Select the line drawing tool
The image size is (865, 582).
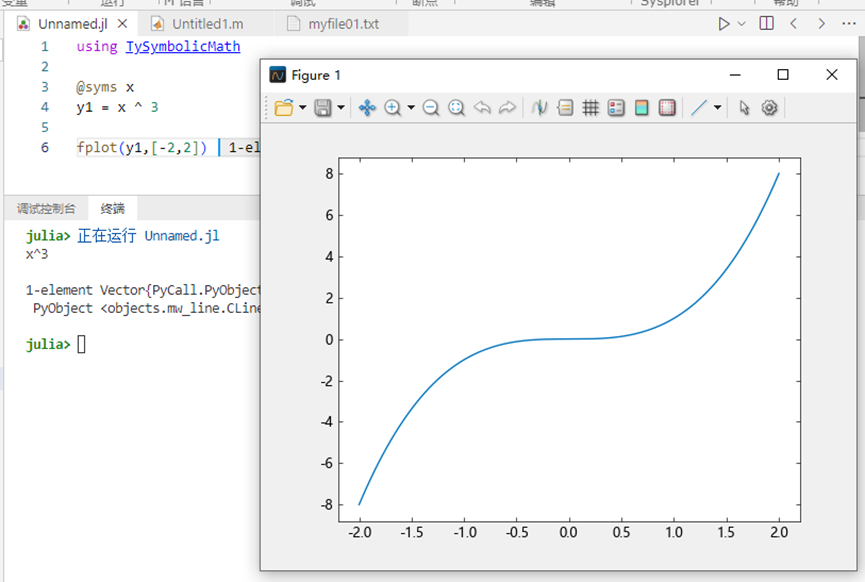point(699,108)
